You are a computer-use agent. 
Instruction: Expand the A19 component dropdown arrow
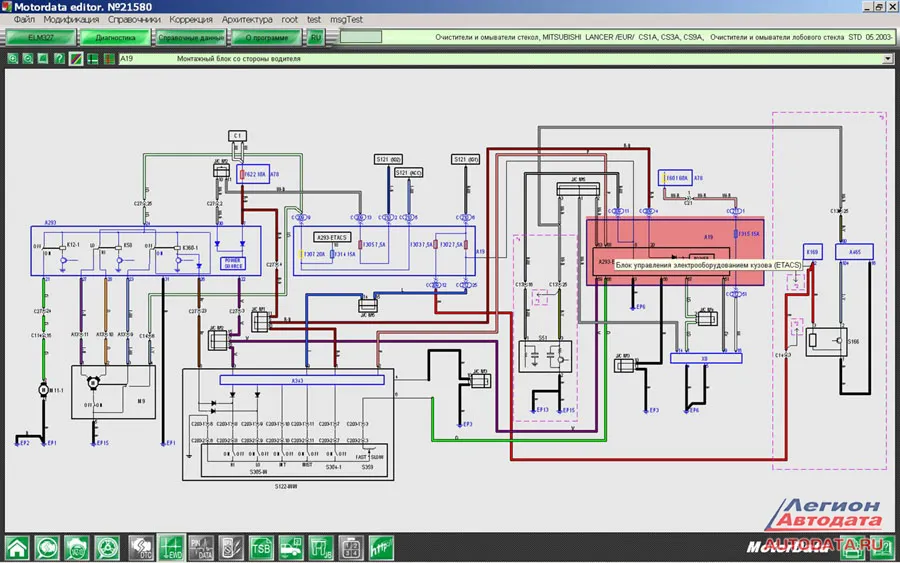pyautogui.click(x=887, y=59)
